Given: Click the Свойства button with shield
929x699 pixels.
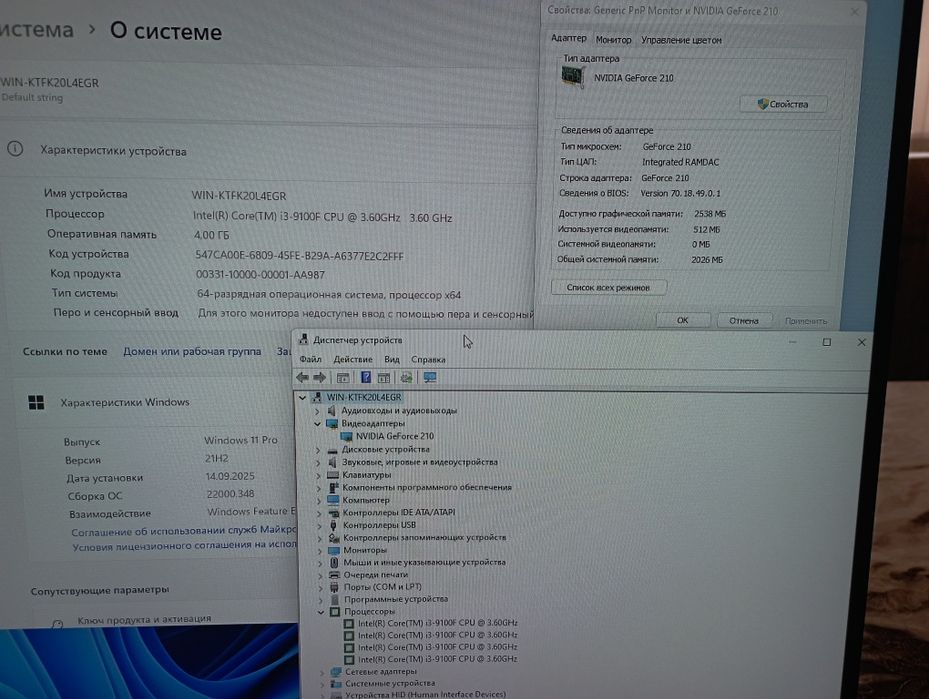Looking at the screenshot, I should (783, 104).
